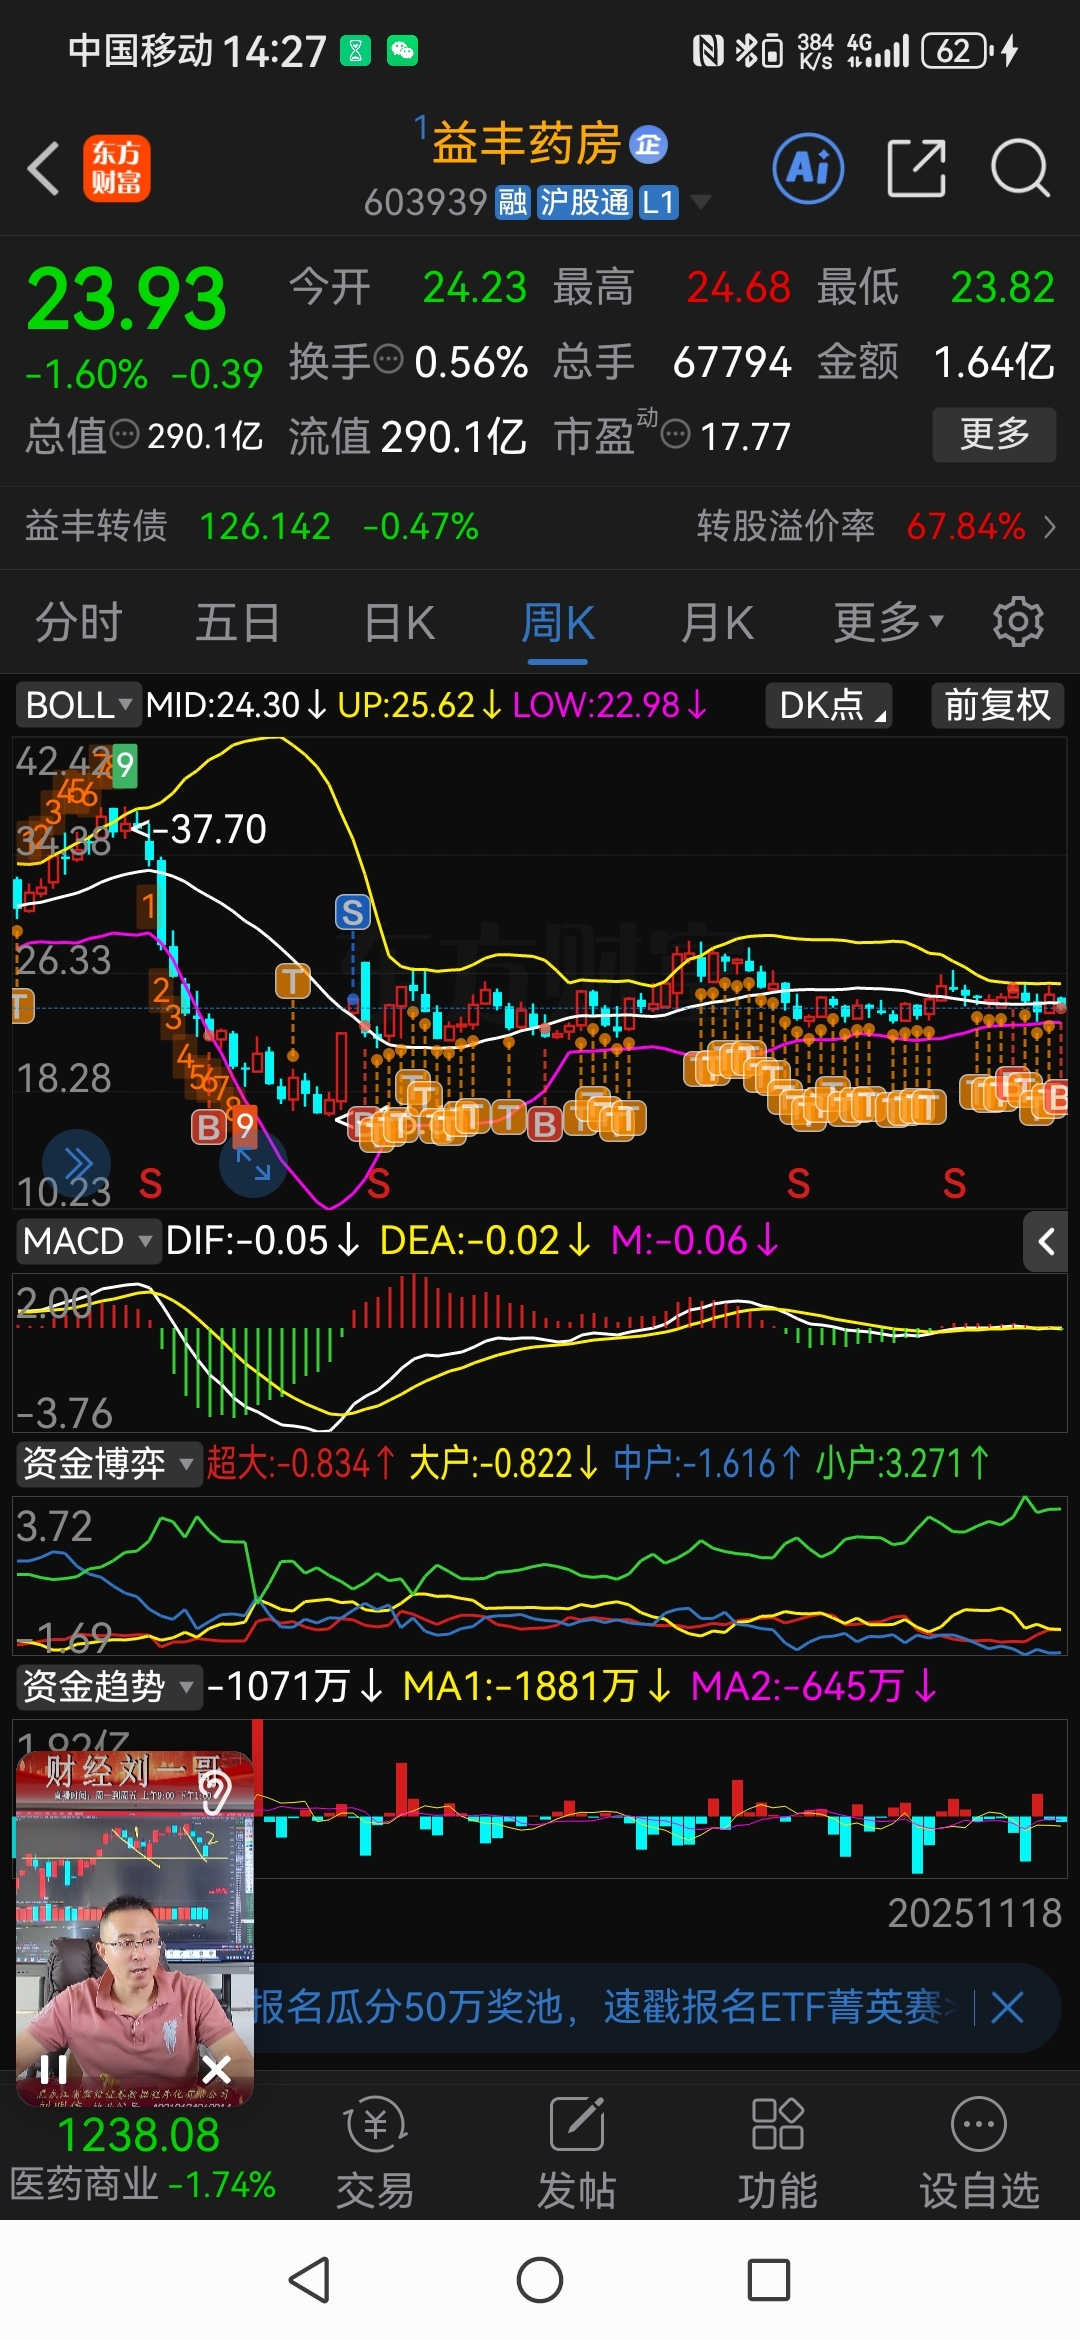Viewport: 1080px width, 2340px height.
Task: Pause the floating live video
Action: [52, 2069]
